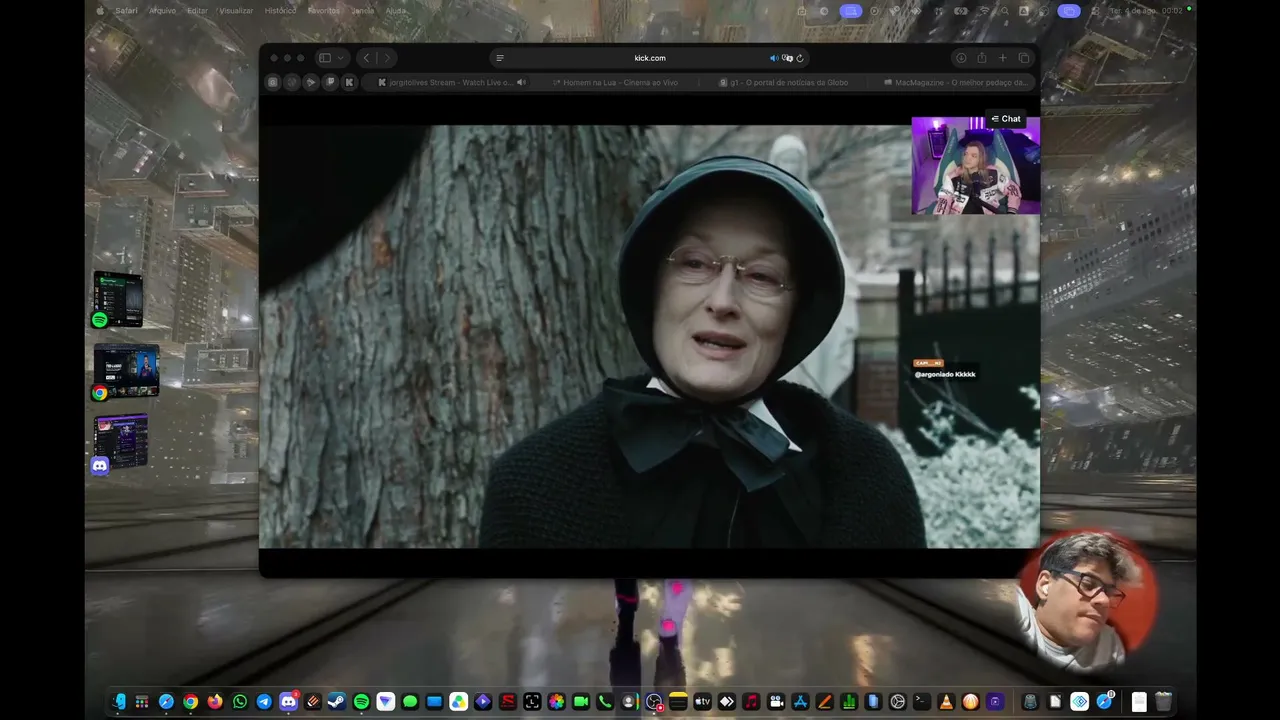This screenshot has height=720, width=1280.
Task: Select the Chrome window thumbnail in Stage Manager
Action: (125, 372)
